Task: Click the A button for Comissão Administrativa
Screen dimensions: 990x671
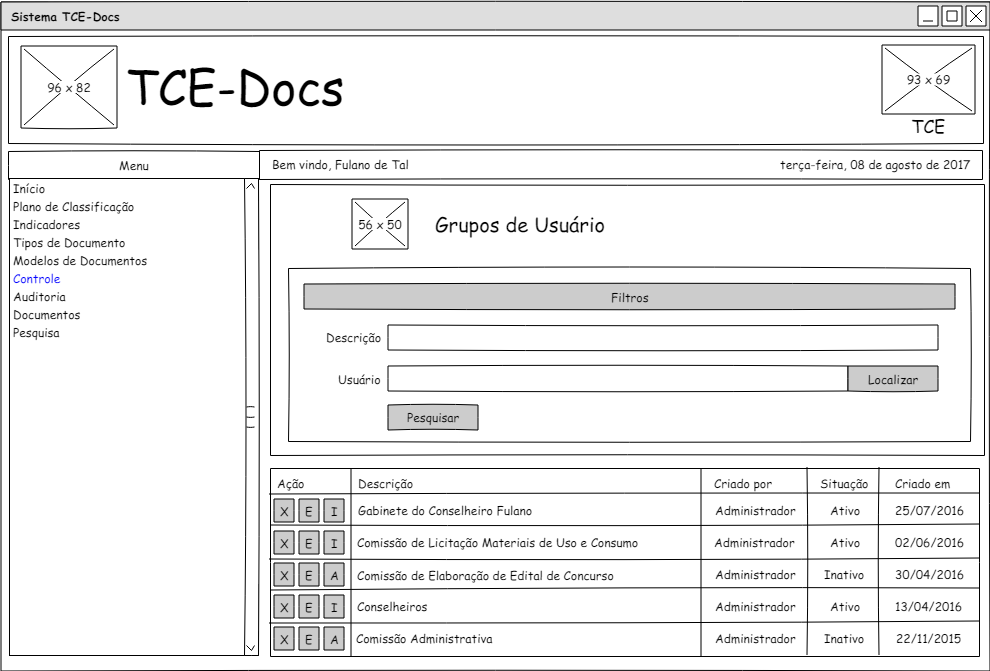Action: pyautogui.click(x=334, y=640)
